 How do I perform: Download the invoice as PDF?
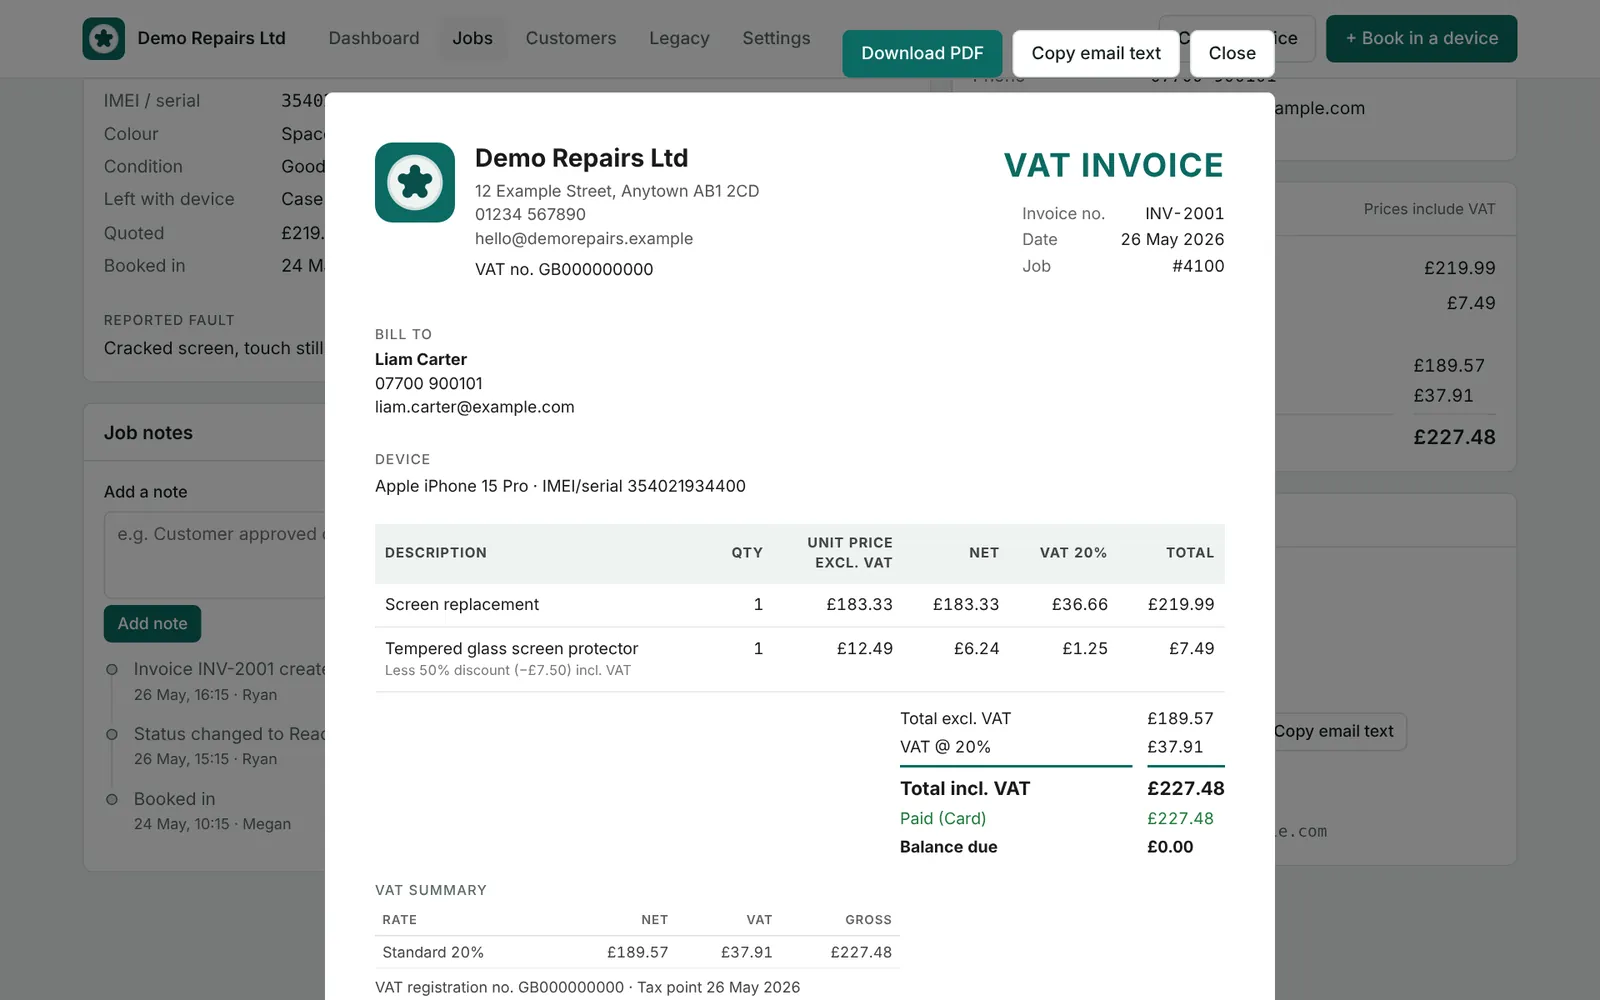click(922, 53)
